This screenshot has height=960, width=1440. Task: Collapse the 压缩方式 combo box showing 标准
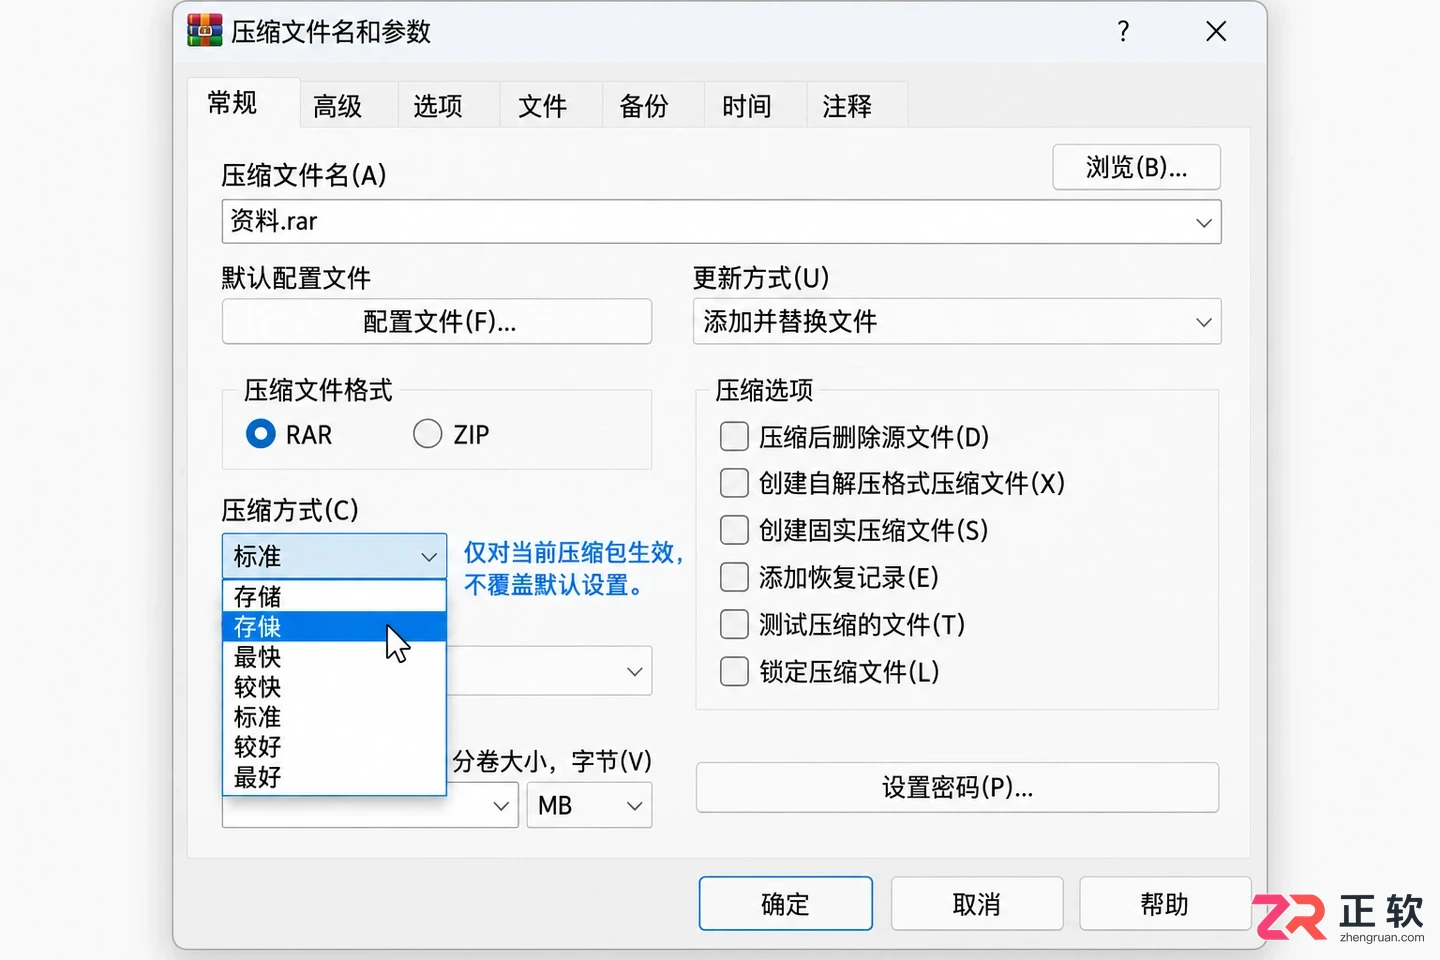pyautogui.click(x=334, y=556)
